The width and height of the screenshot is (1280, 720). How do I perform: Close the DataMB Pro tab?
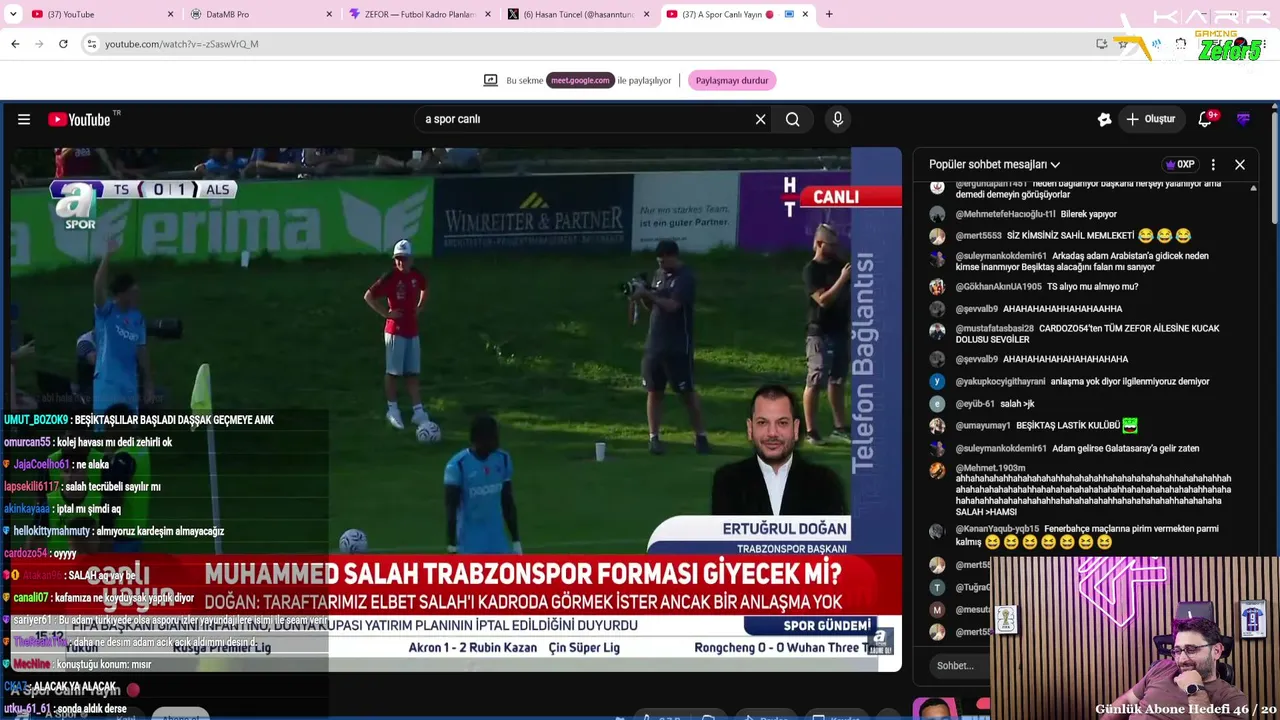(329, 14)
